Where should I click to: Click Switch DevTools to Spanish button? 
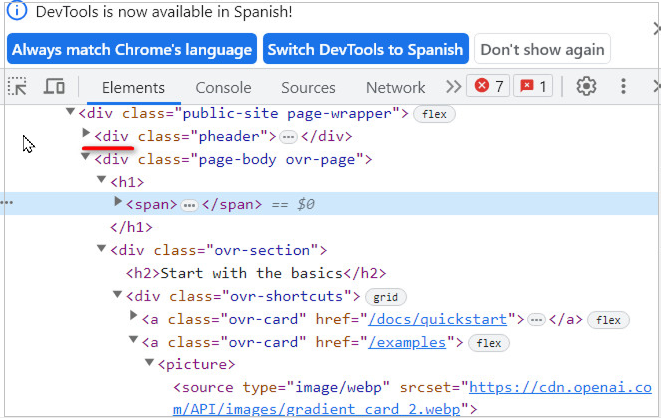366,49
